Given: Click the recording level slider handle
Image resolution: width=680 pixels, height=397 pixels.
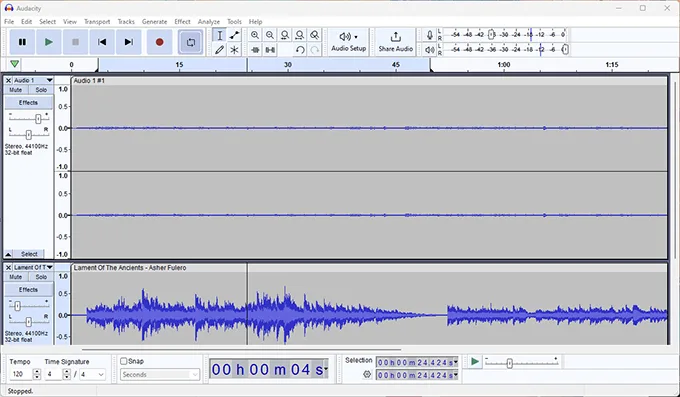Looking at the screenshot, I should pos(491,35).
